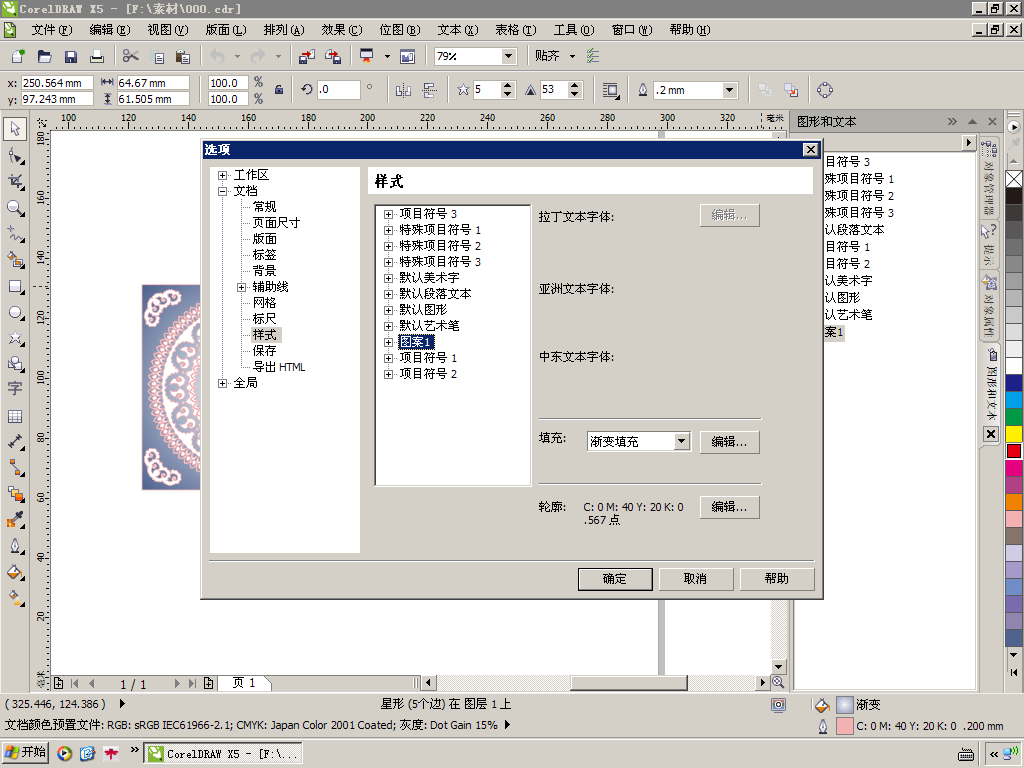This screenshot has width=1024, height=768.
Task: Expand the 工作区 tree node
Action: pos(223,175)
